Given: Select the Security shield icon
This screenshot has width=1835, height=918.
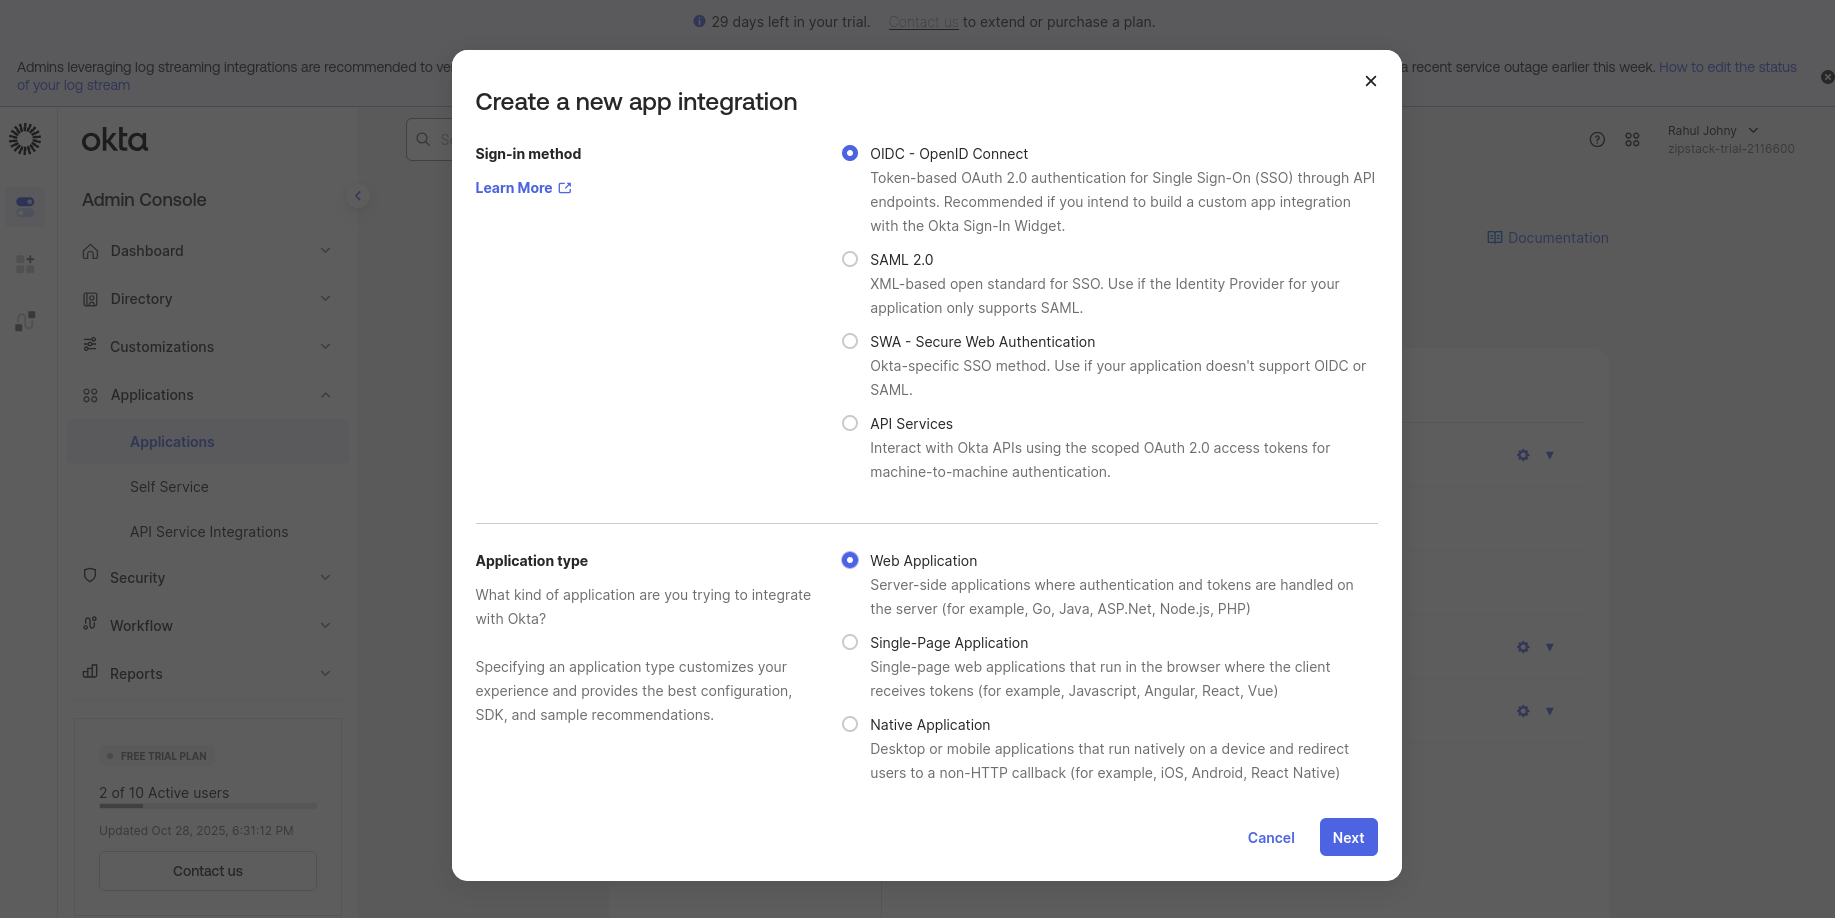Looking at the screenshot, I should (90, 577).
